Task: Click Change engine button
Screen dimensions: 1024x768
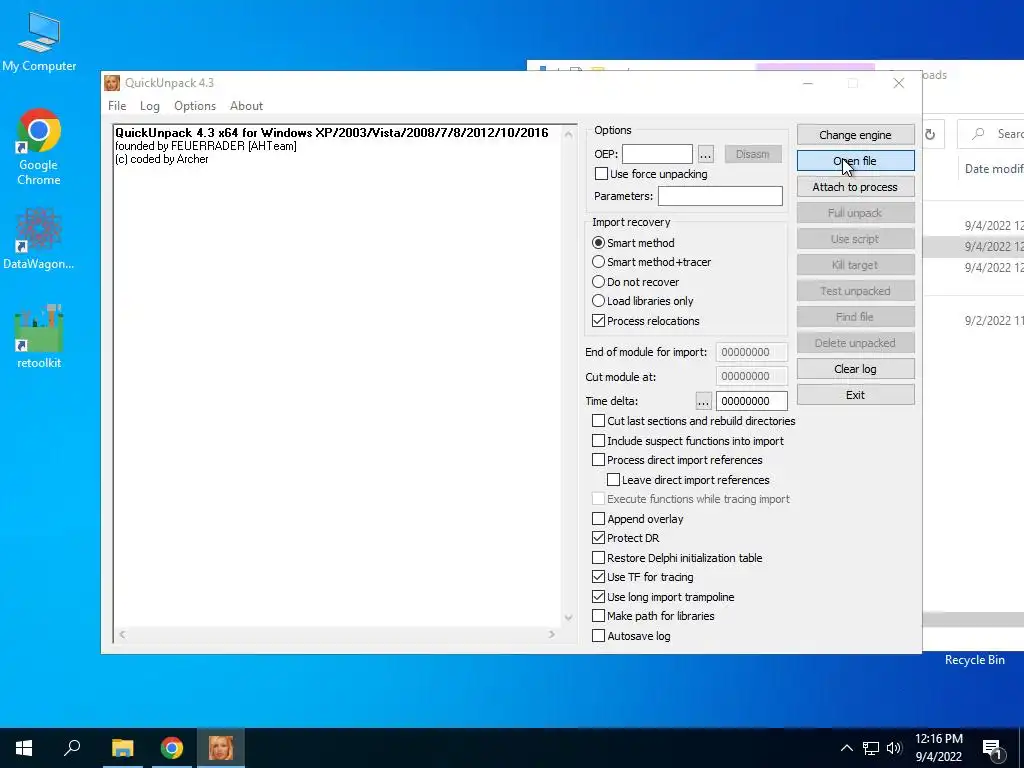Action: click(855, 135)
